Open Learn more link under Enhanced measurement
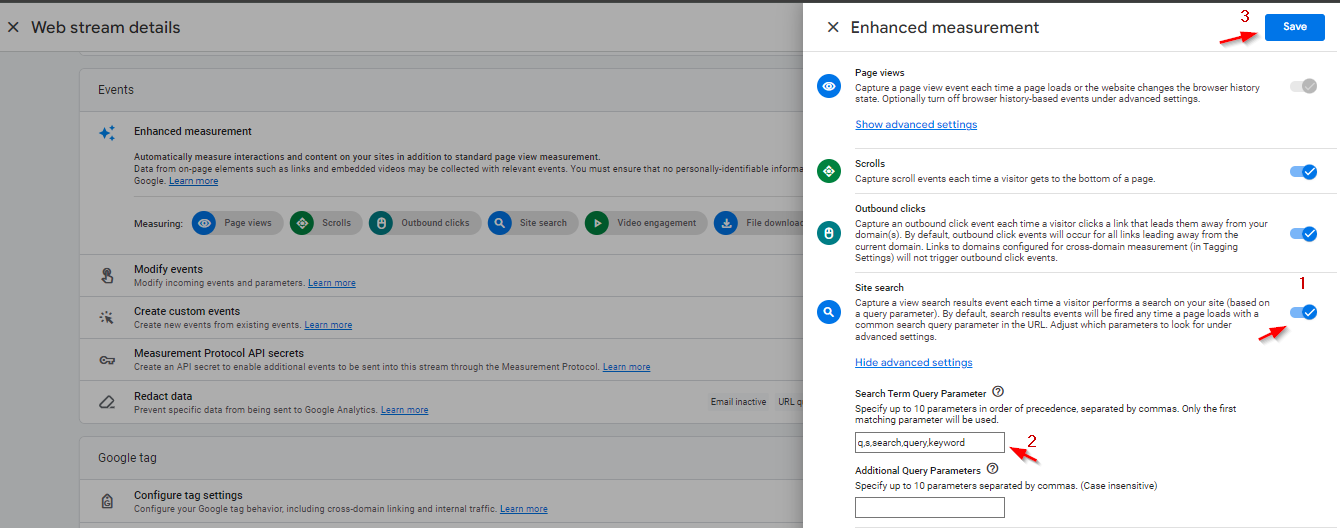This screenshot has width=1340, height=528. click(193, 181)
